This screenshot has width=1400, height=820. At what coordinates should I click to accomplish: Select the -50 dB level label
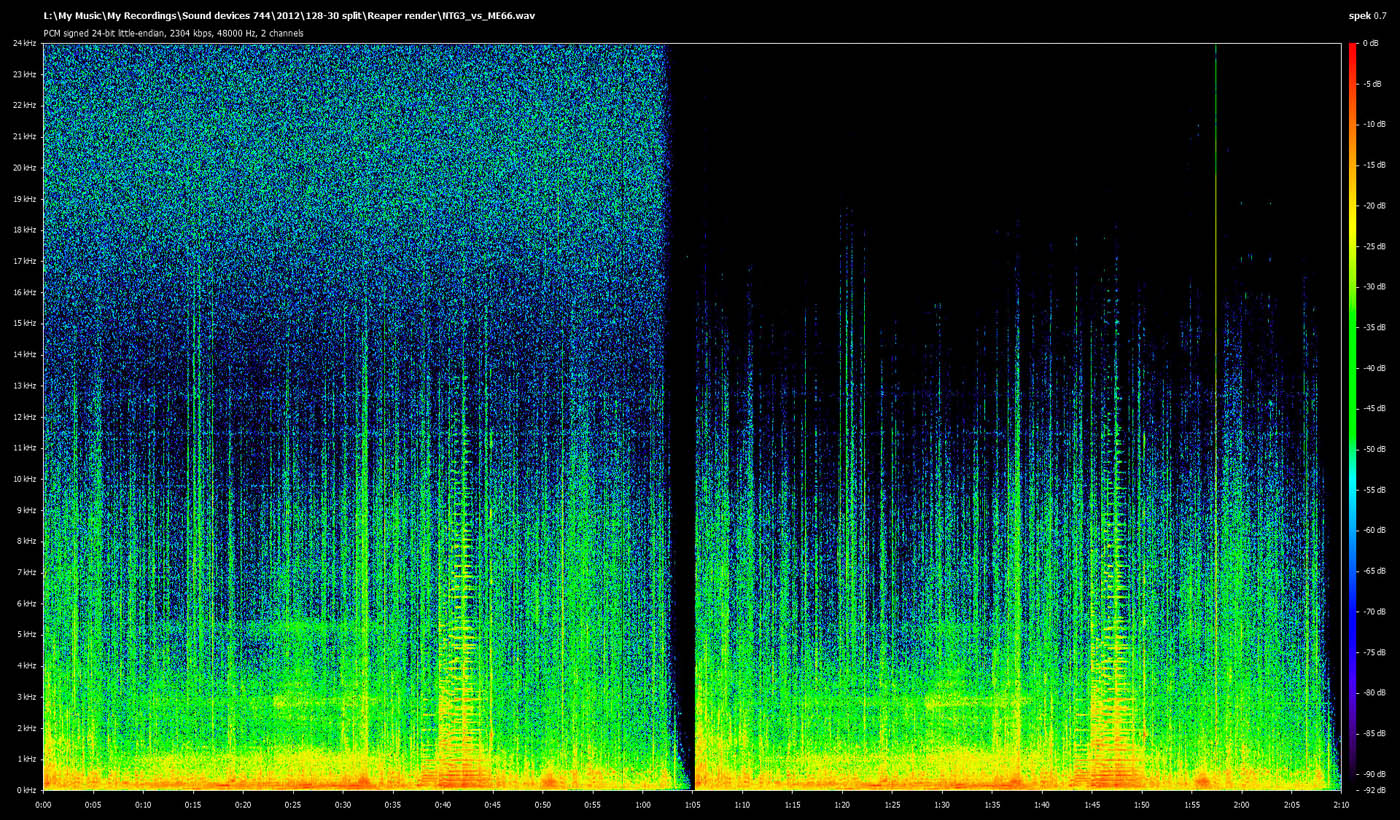pyautogui.click(x=1373, y=449)
